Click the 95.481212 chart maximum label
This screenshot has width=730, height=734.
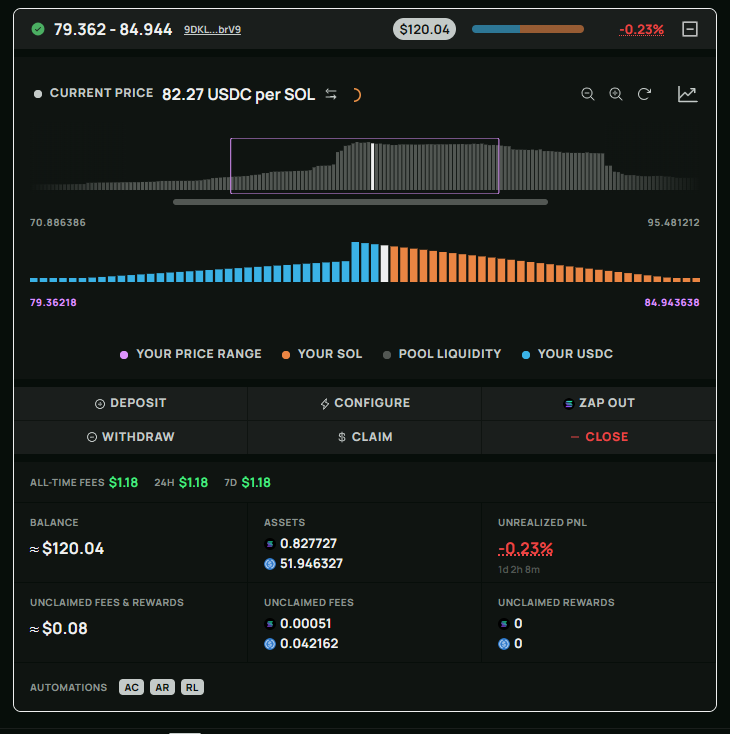coord(673,222)
